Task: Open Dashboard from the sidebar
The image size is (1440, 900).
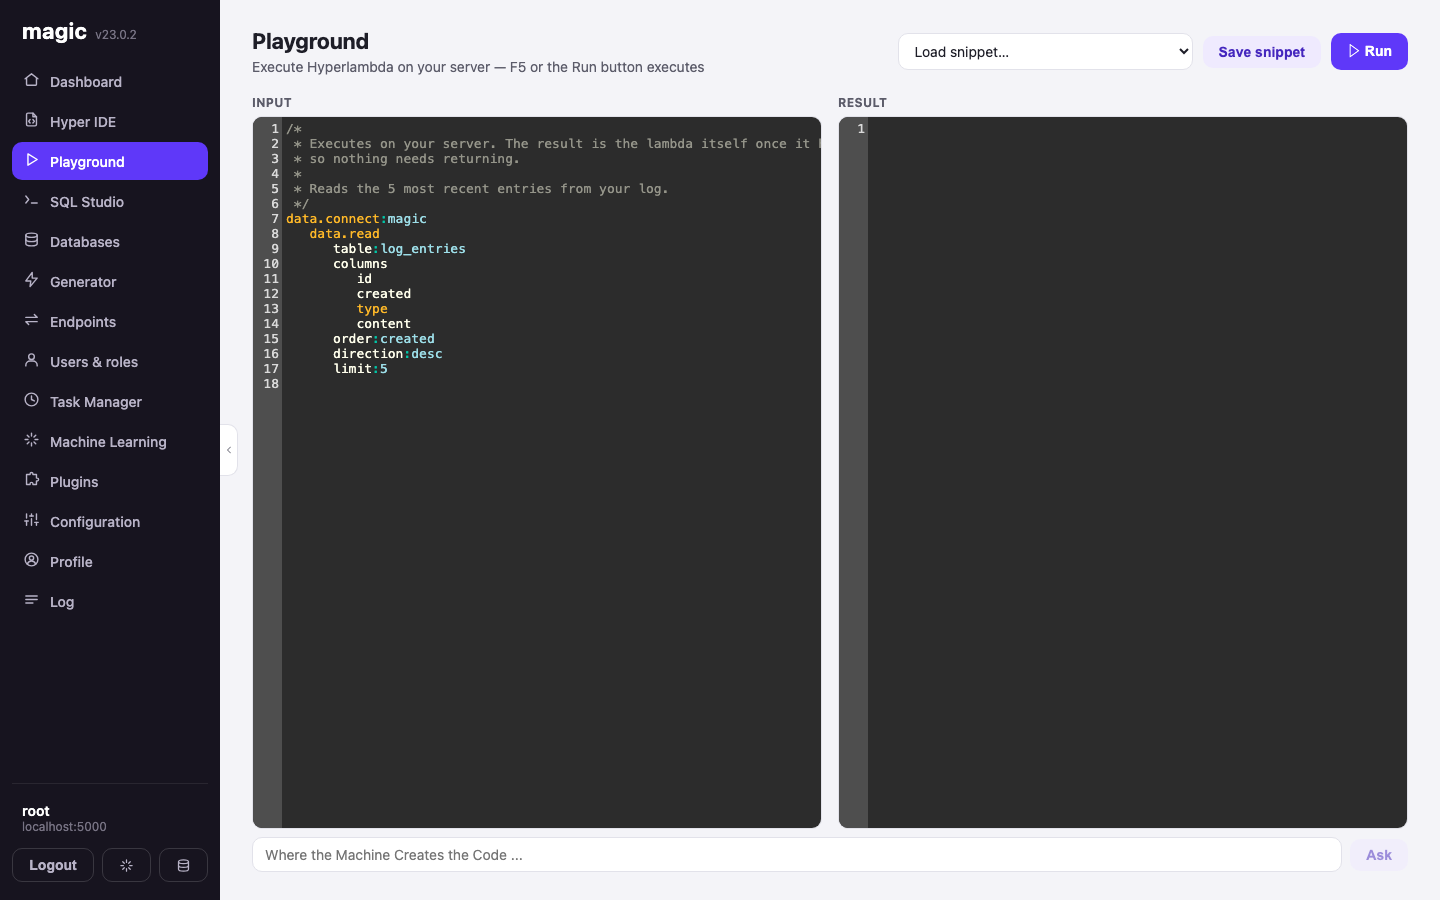Action: pos(110,81)
